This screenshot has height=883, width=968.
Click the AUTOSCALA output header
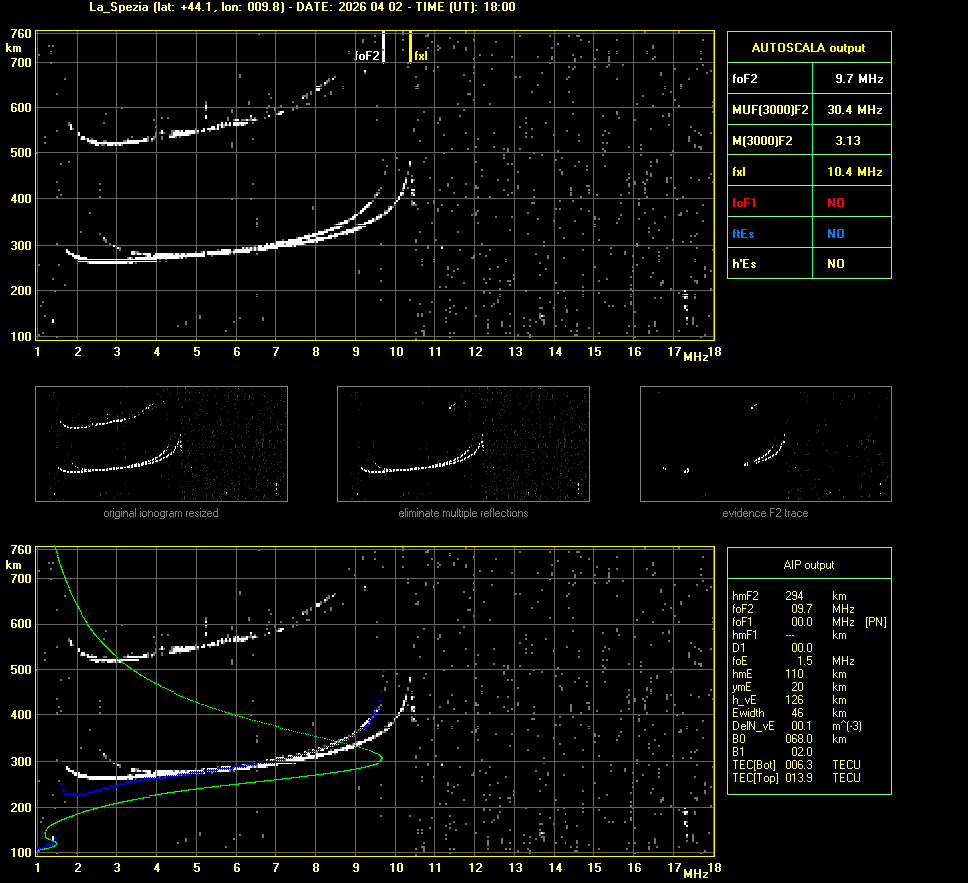coord(808,47)
